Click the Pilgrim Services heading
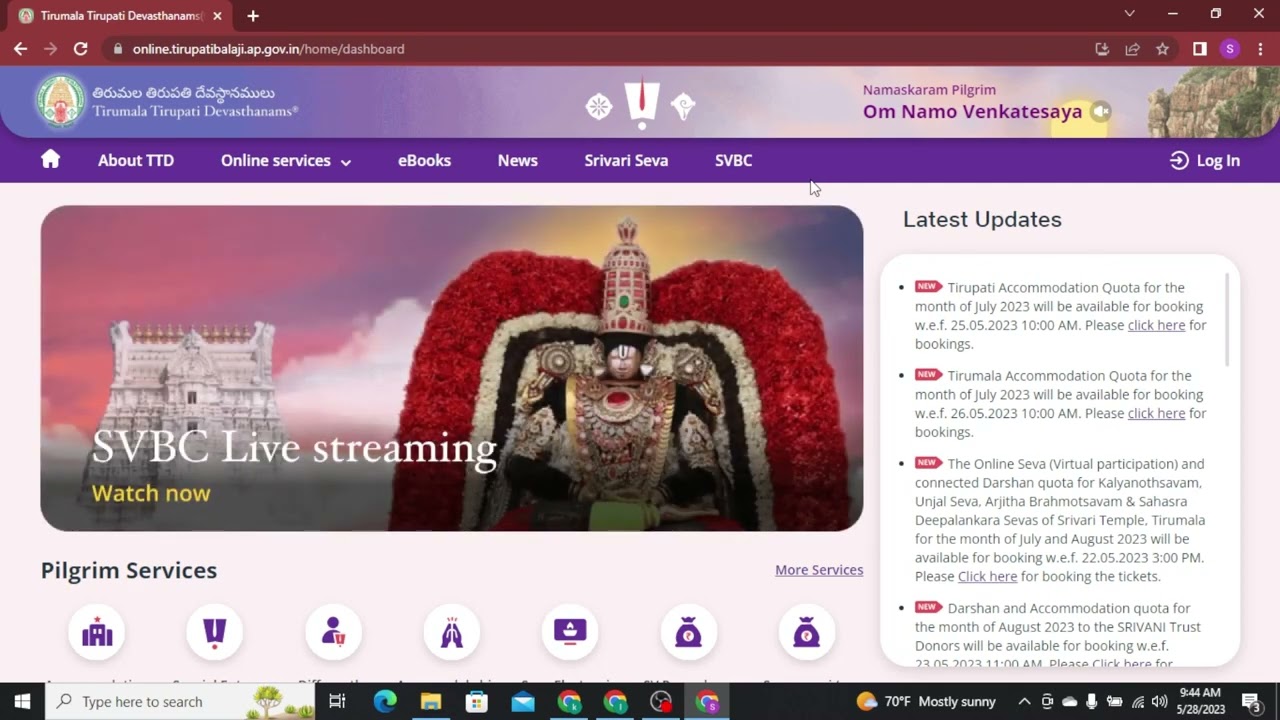The image size is (1280, 720). click(x=129, y=570)
